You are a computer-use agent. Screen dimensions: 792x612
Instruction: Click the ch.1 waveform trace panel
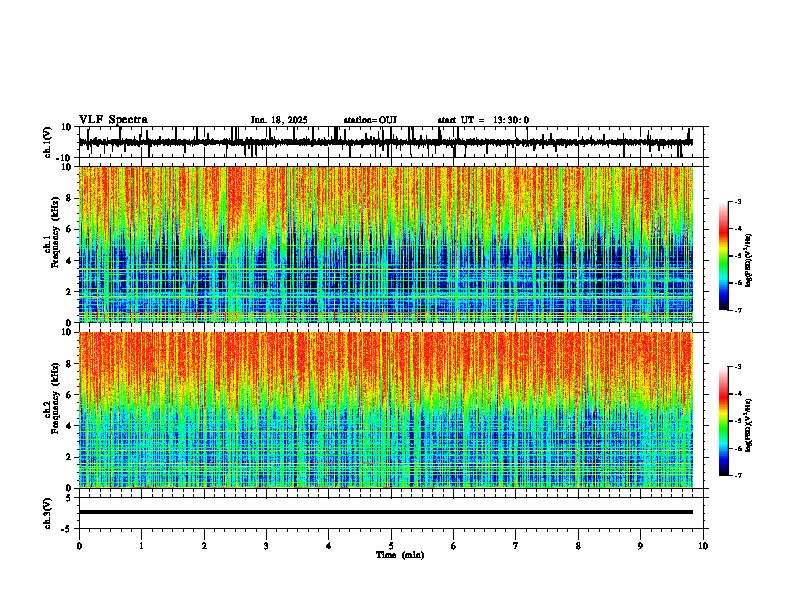click(391, 142)
